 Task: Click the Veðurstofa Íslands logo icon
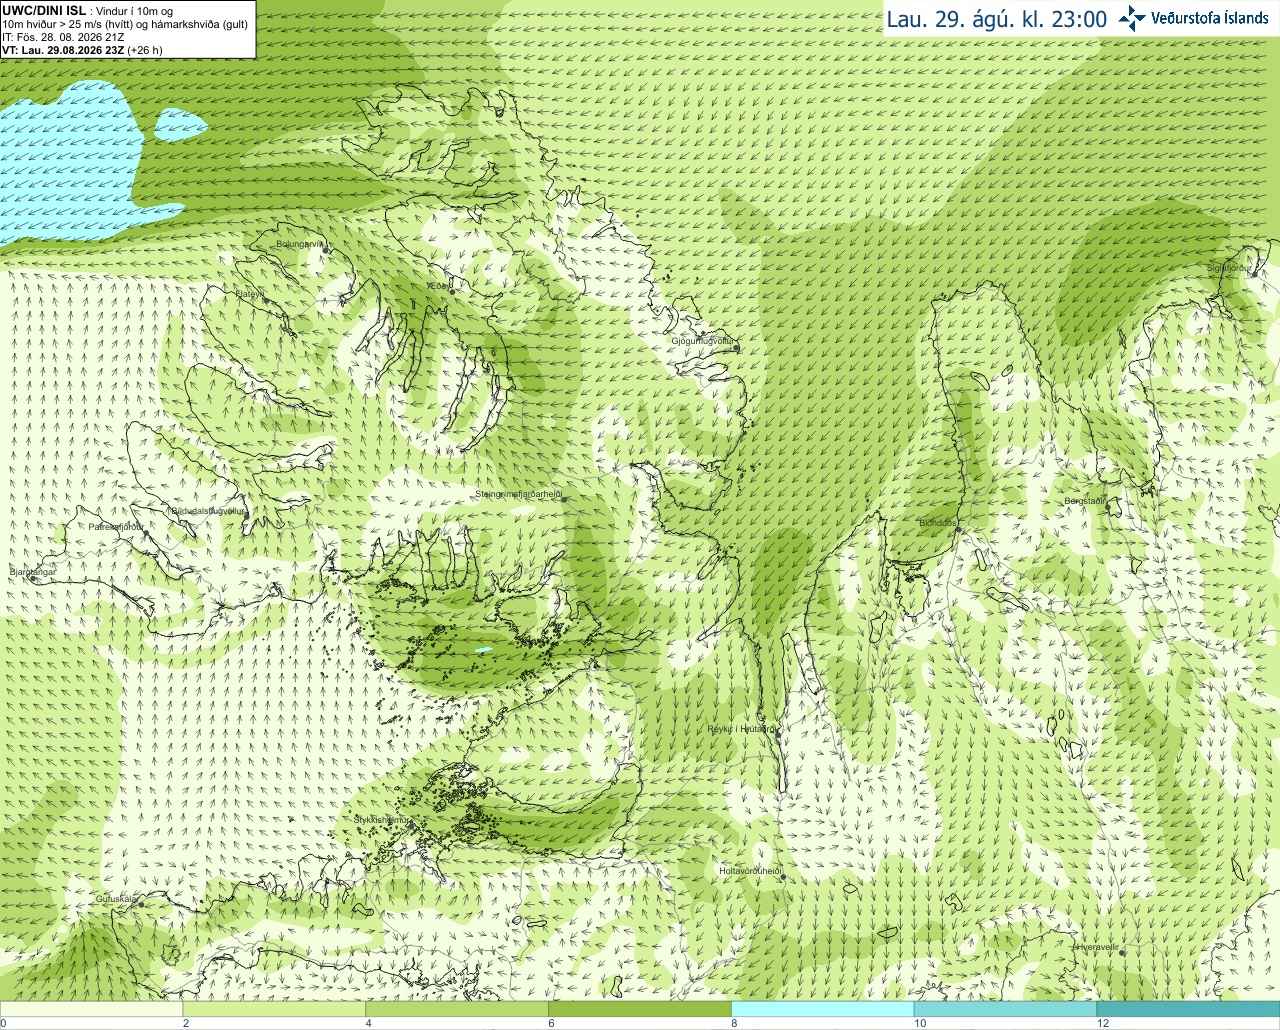pos(1132,18)
